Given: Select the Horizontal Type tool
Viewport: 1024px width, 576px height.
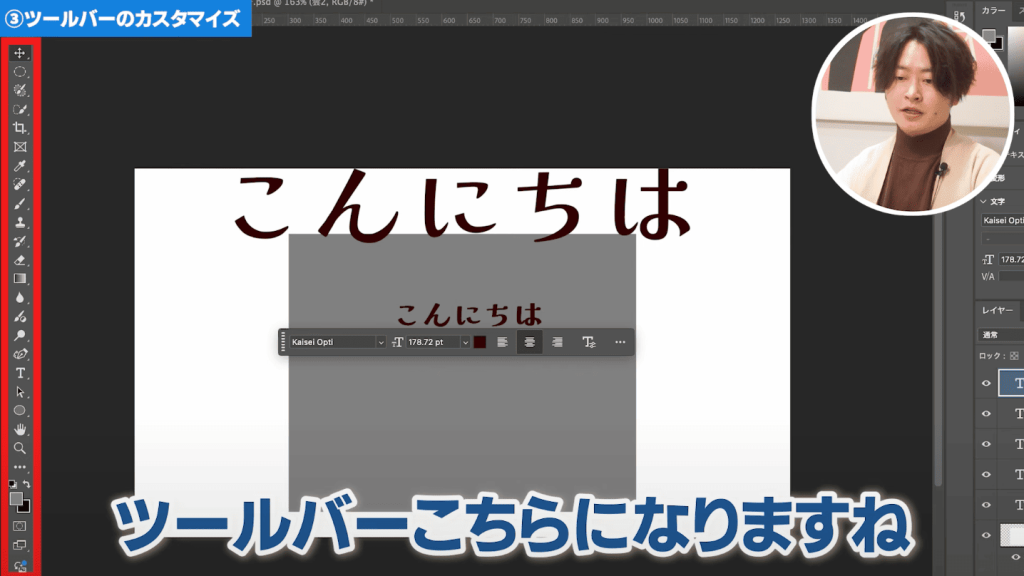Looking at the screenshot, I should [x=20, y=374].
